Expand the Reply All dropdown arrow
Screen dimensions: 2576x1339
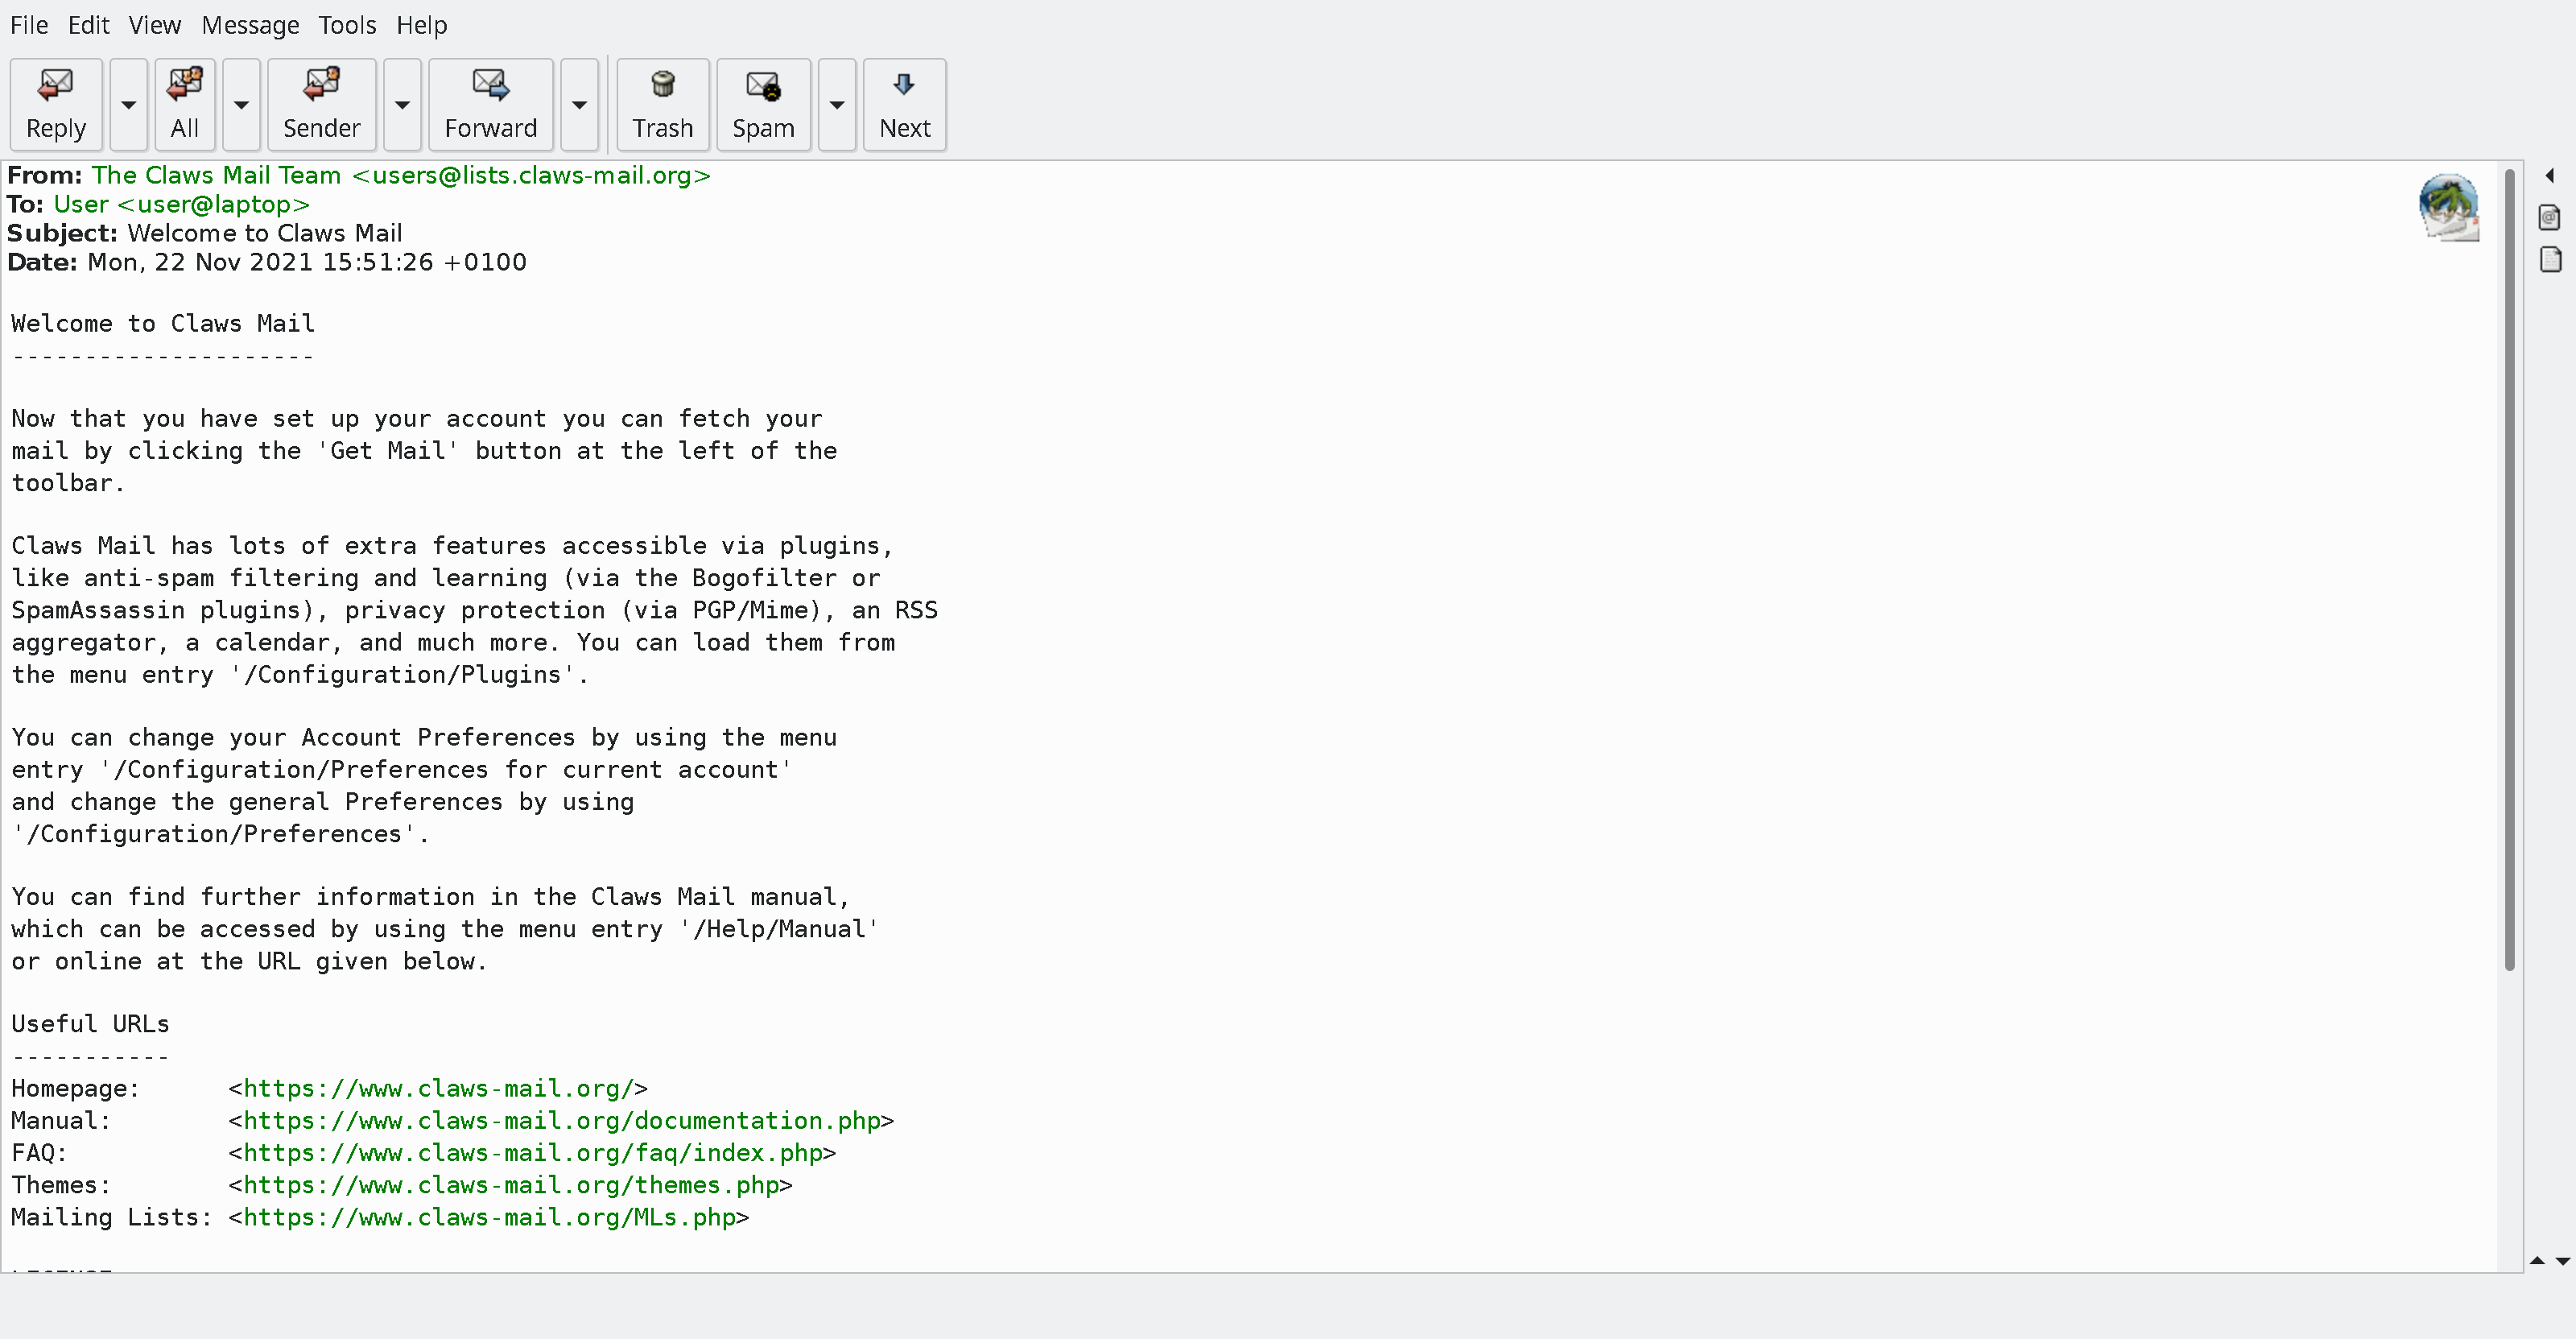pos(241,104)
